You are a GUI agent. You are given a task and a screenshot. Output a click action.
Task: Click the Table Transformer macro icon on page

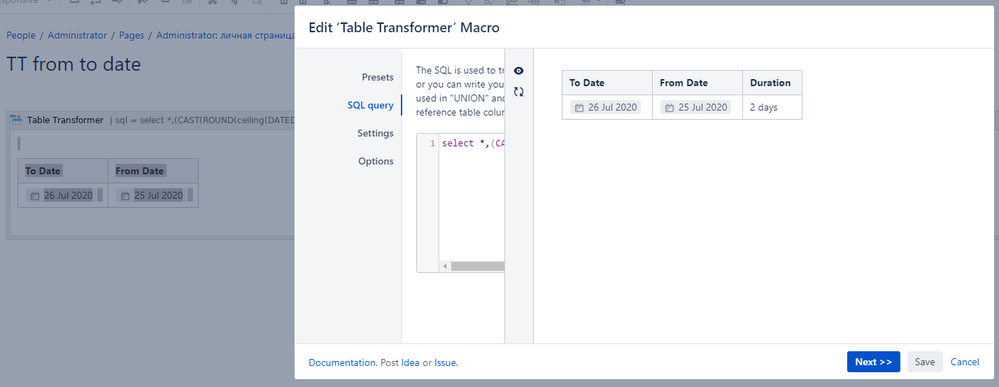click(x=17, y=120)
